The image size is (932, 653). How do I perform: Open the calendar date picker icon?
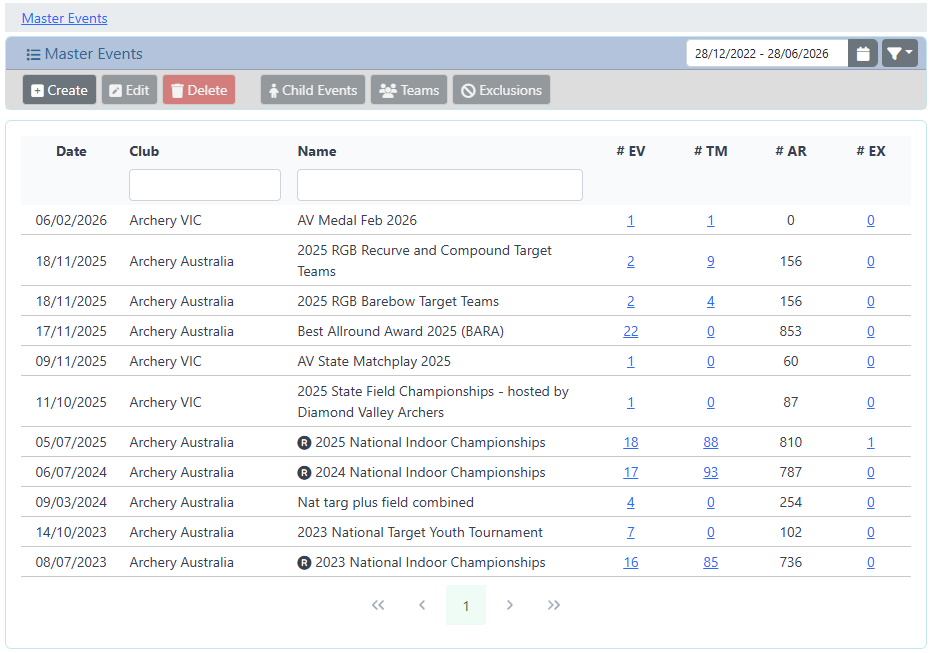click(863, 54)
